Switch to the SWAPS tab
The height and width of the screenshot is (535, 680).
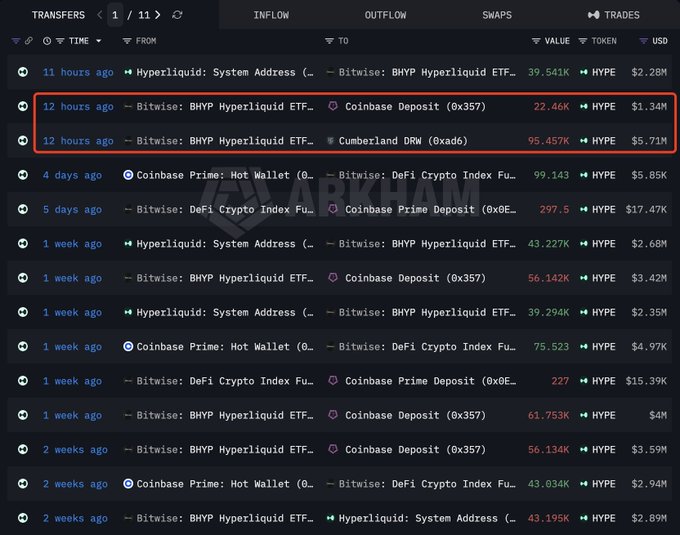tap(497, 15)
